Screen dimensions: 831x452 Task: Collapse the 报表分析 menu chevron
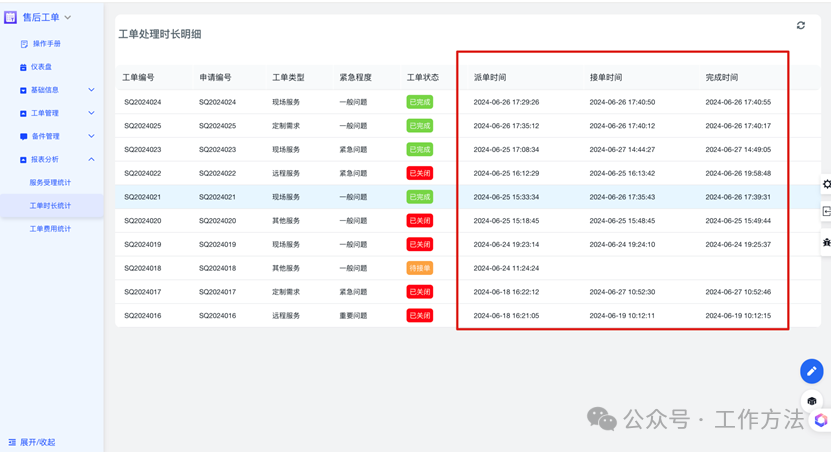tap(91, 159)
